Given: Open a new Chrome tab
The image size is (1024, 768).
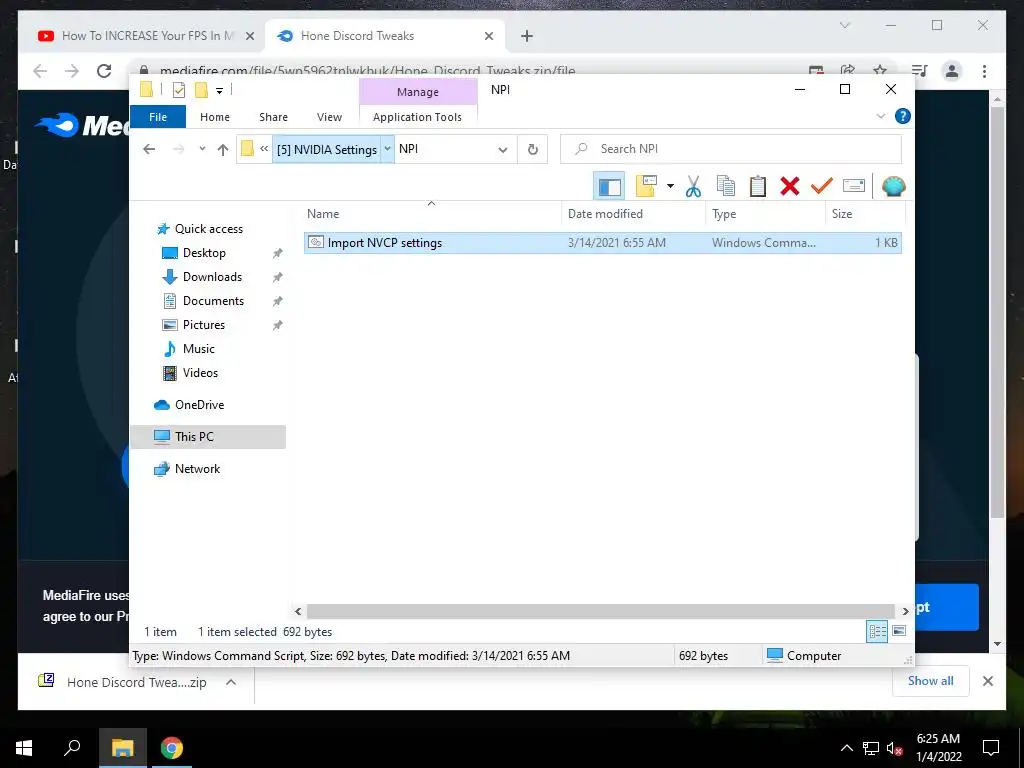Looking at the screenshot, I should pyautogui.click(x=527, y=36).
